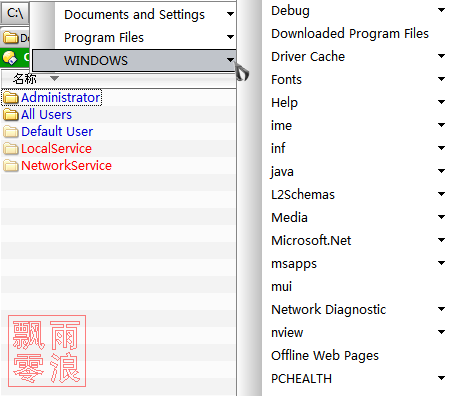The width and height of the screenshot is (451, 396).
Task: Select the LocalService folder icon
Action: (x=11, y=149)
